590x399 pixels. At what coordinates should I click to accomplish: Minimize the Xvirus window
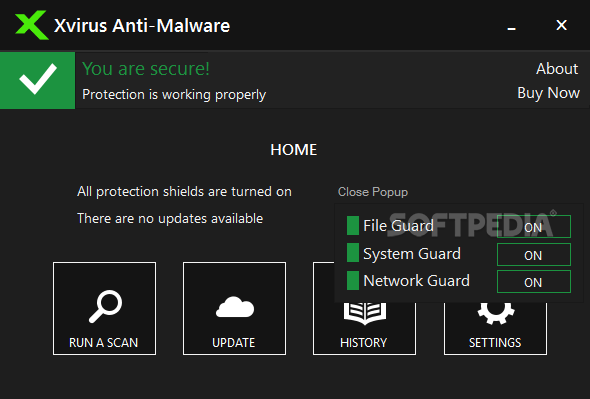click(511, 27)
